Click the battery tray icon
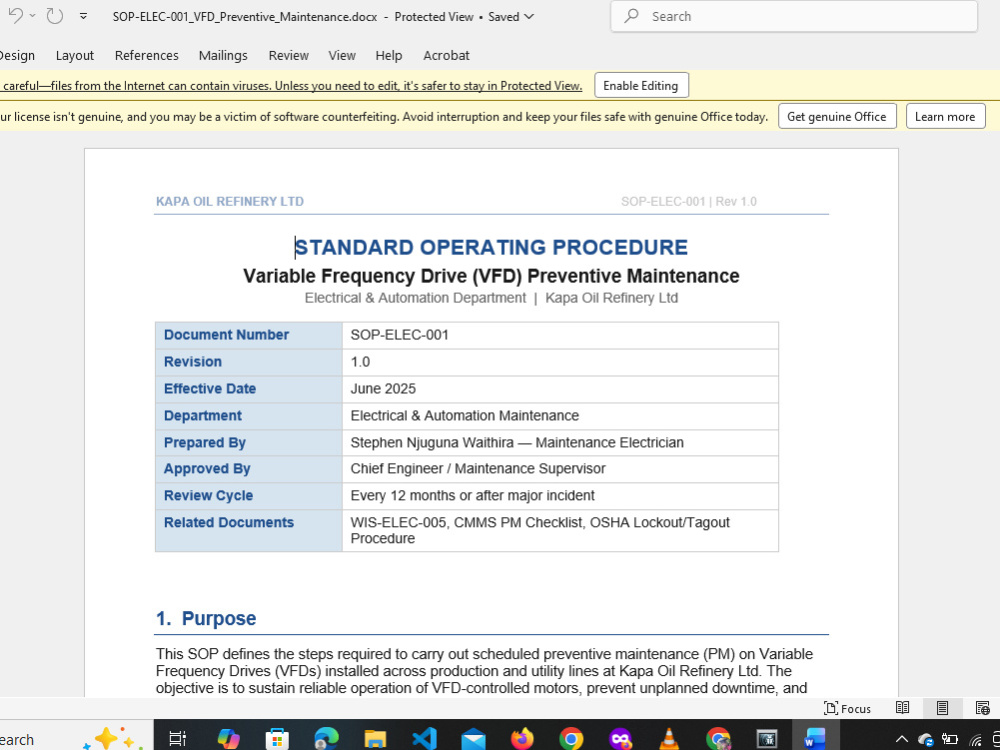Viewport: 1000px width, 750px height. (950, 739)
